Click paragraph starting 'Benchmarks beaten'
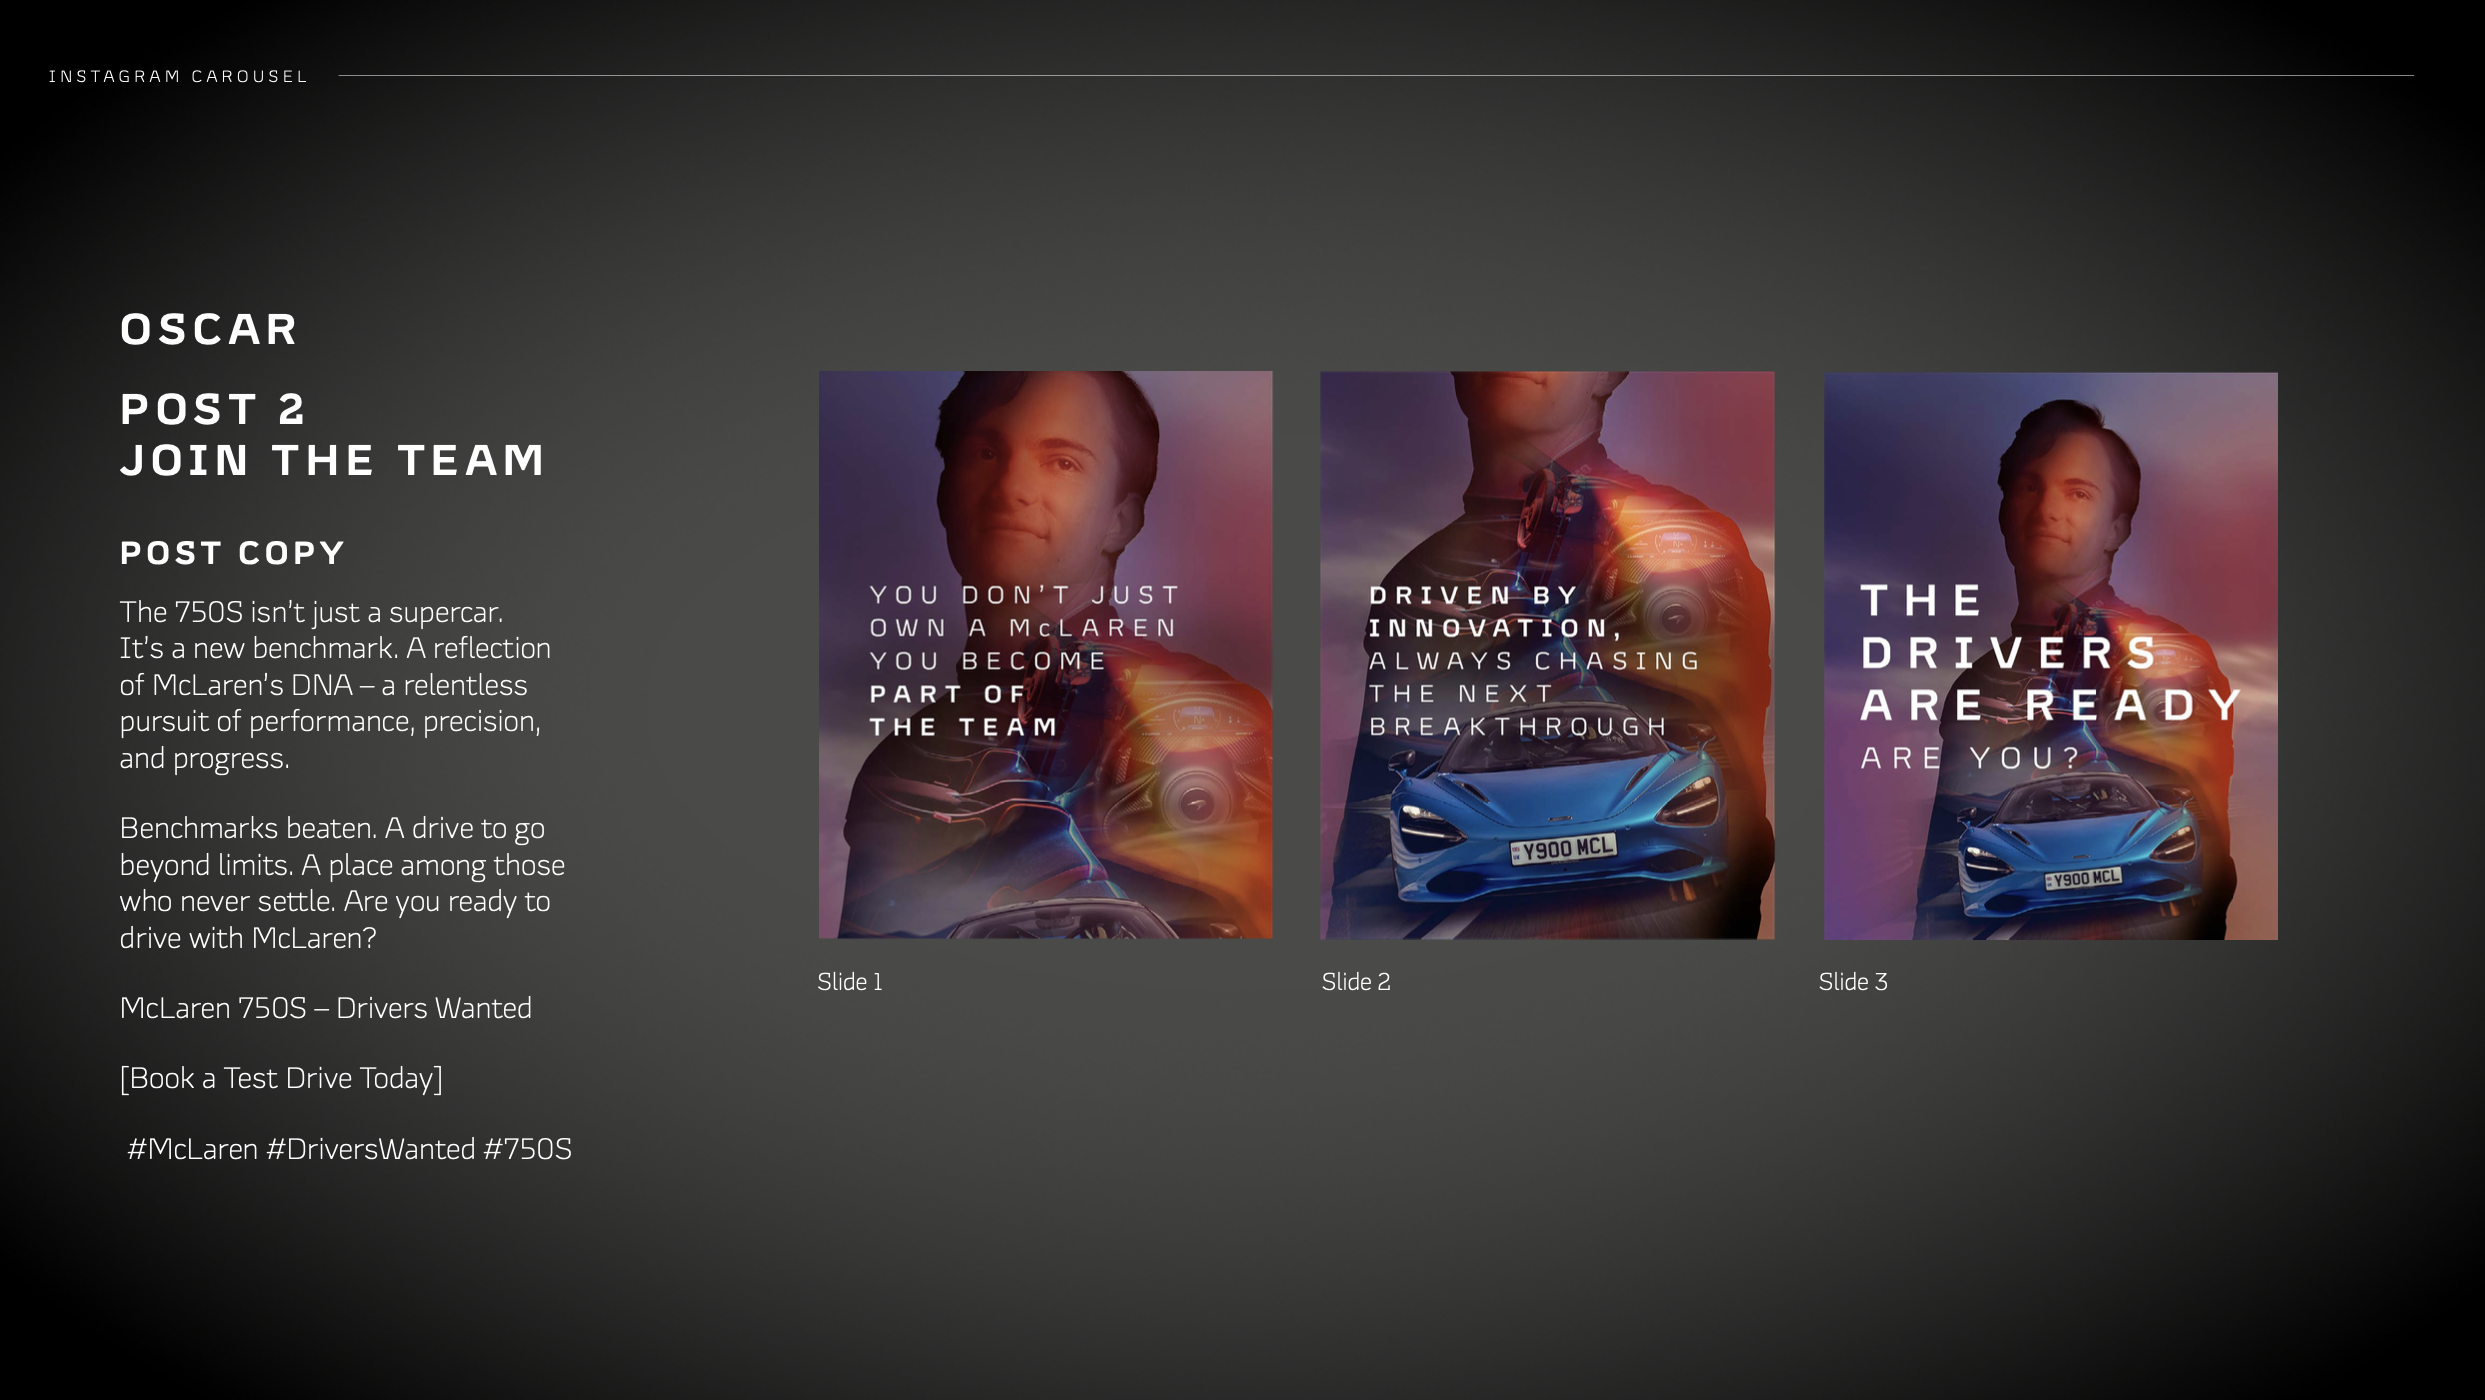The image size is (2485, 1400). [342, 883]
